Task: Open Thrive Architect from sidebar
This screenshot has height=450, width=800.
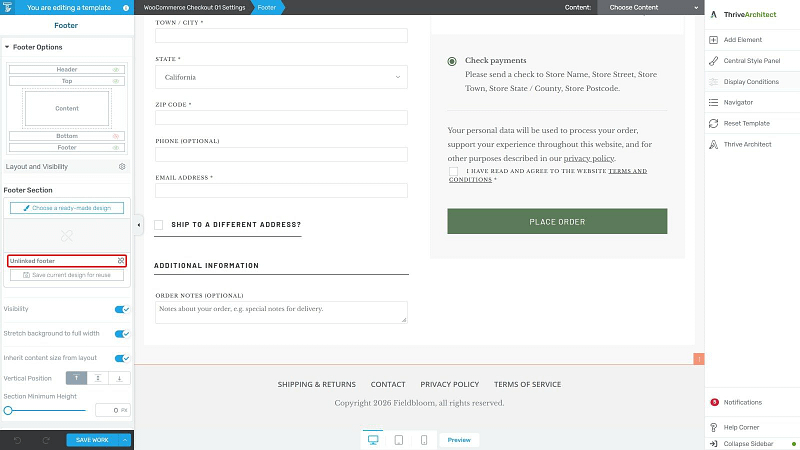Action: pos(752,144)
